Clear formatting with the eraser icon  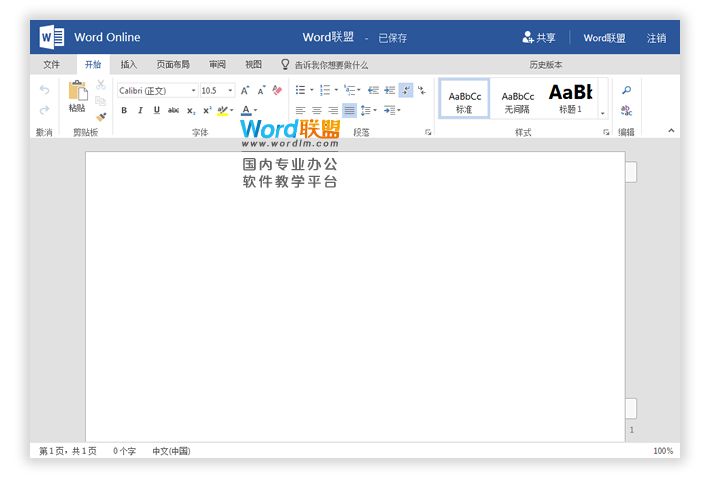tap(277, 91)
